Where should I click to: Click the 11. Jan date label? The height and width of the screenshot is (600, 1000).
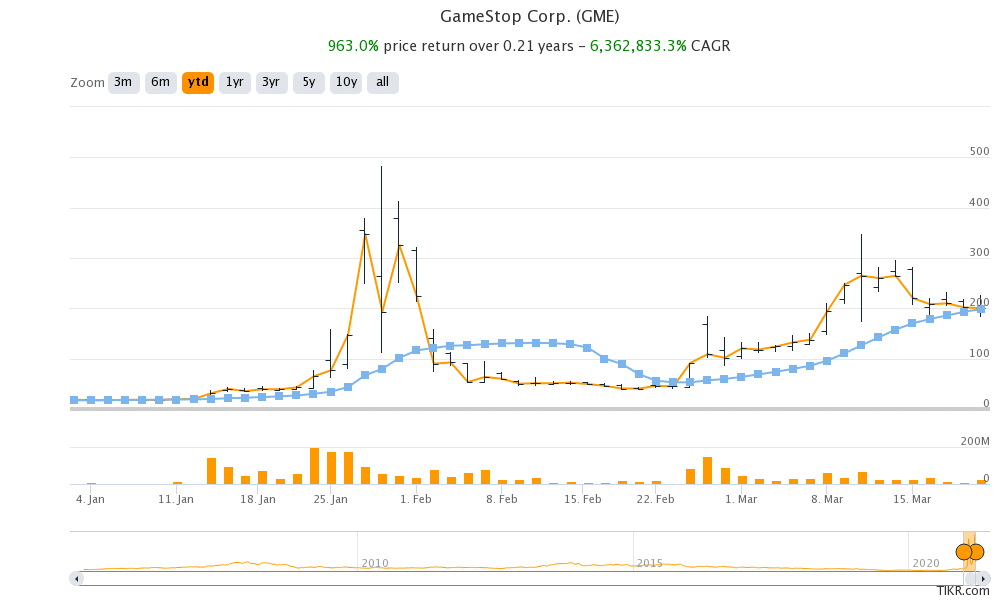click(x=176, y=499)
